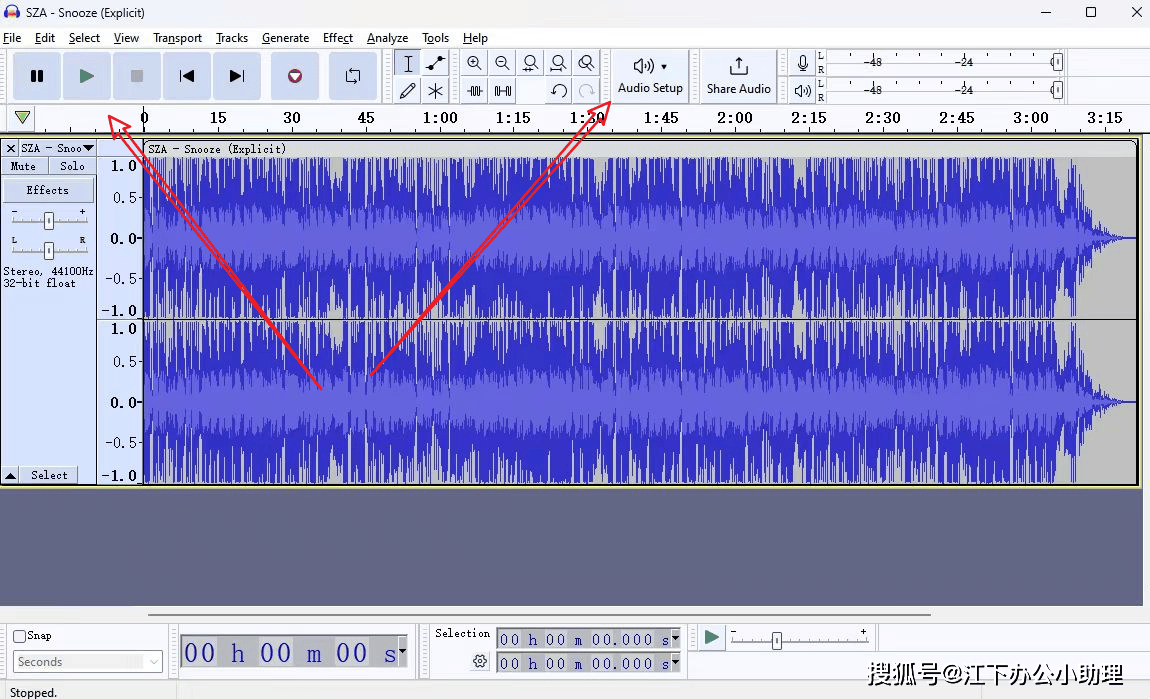Viewport: 1150px width, 699px height.
Task: Silence audio selection icon
Action: coord(502,91)
